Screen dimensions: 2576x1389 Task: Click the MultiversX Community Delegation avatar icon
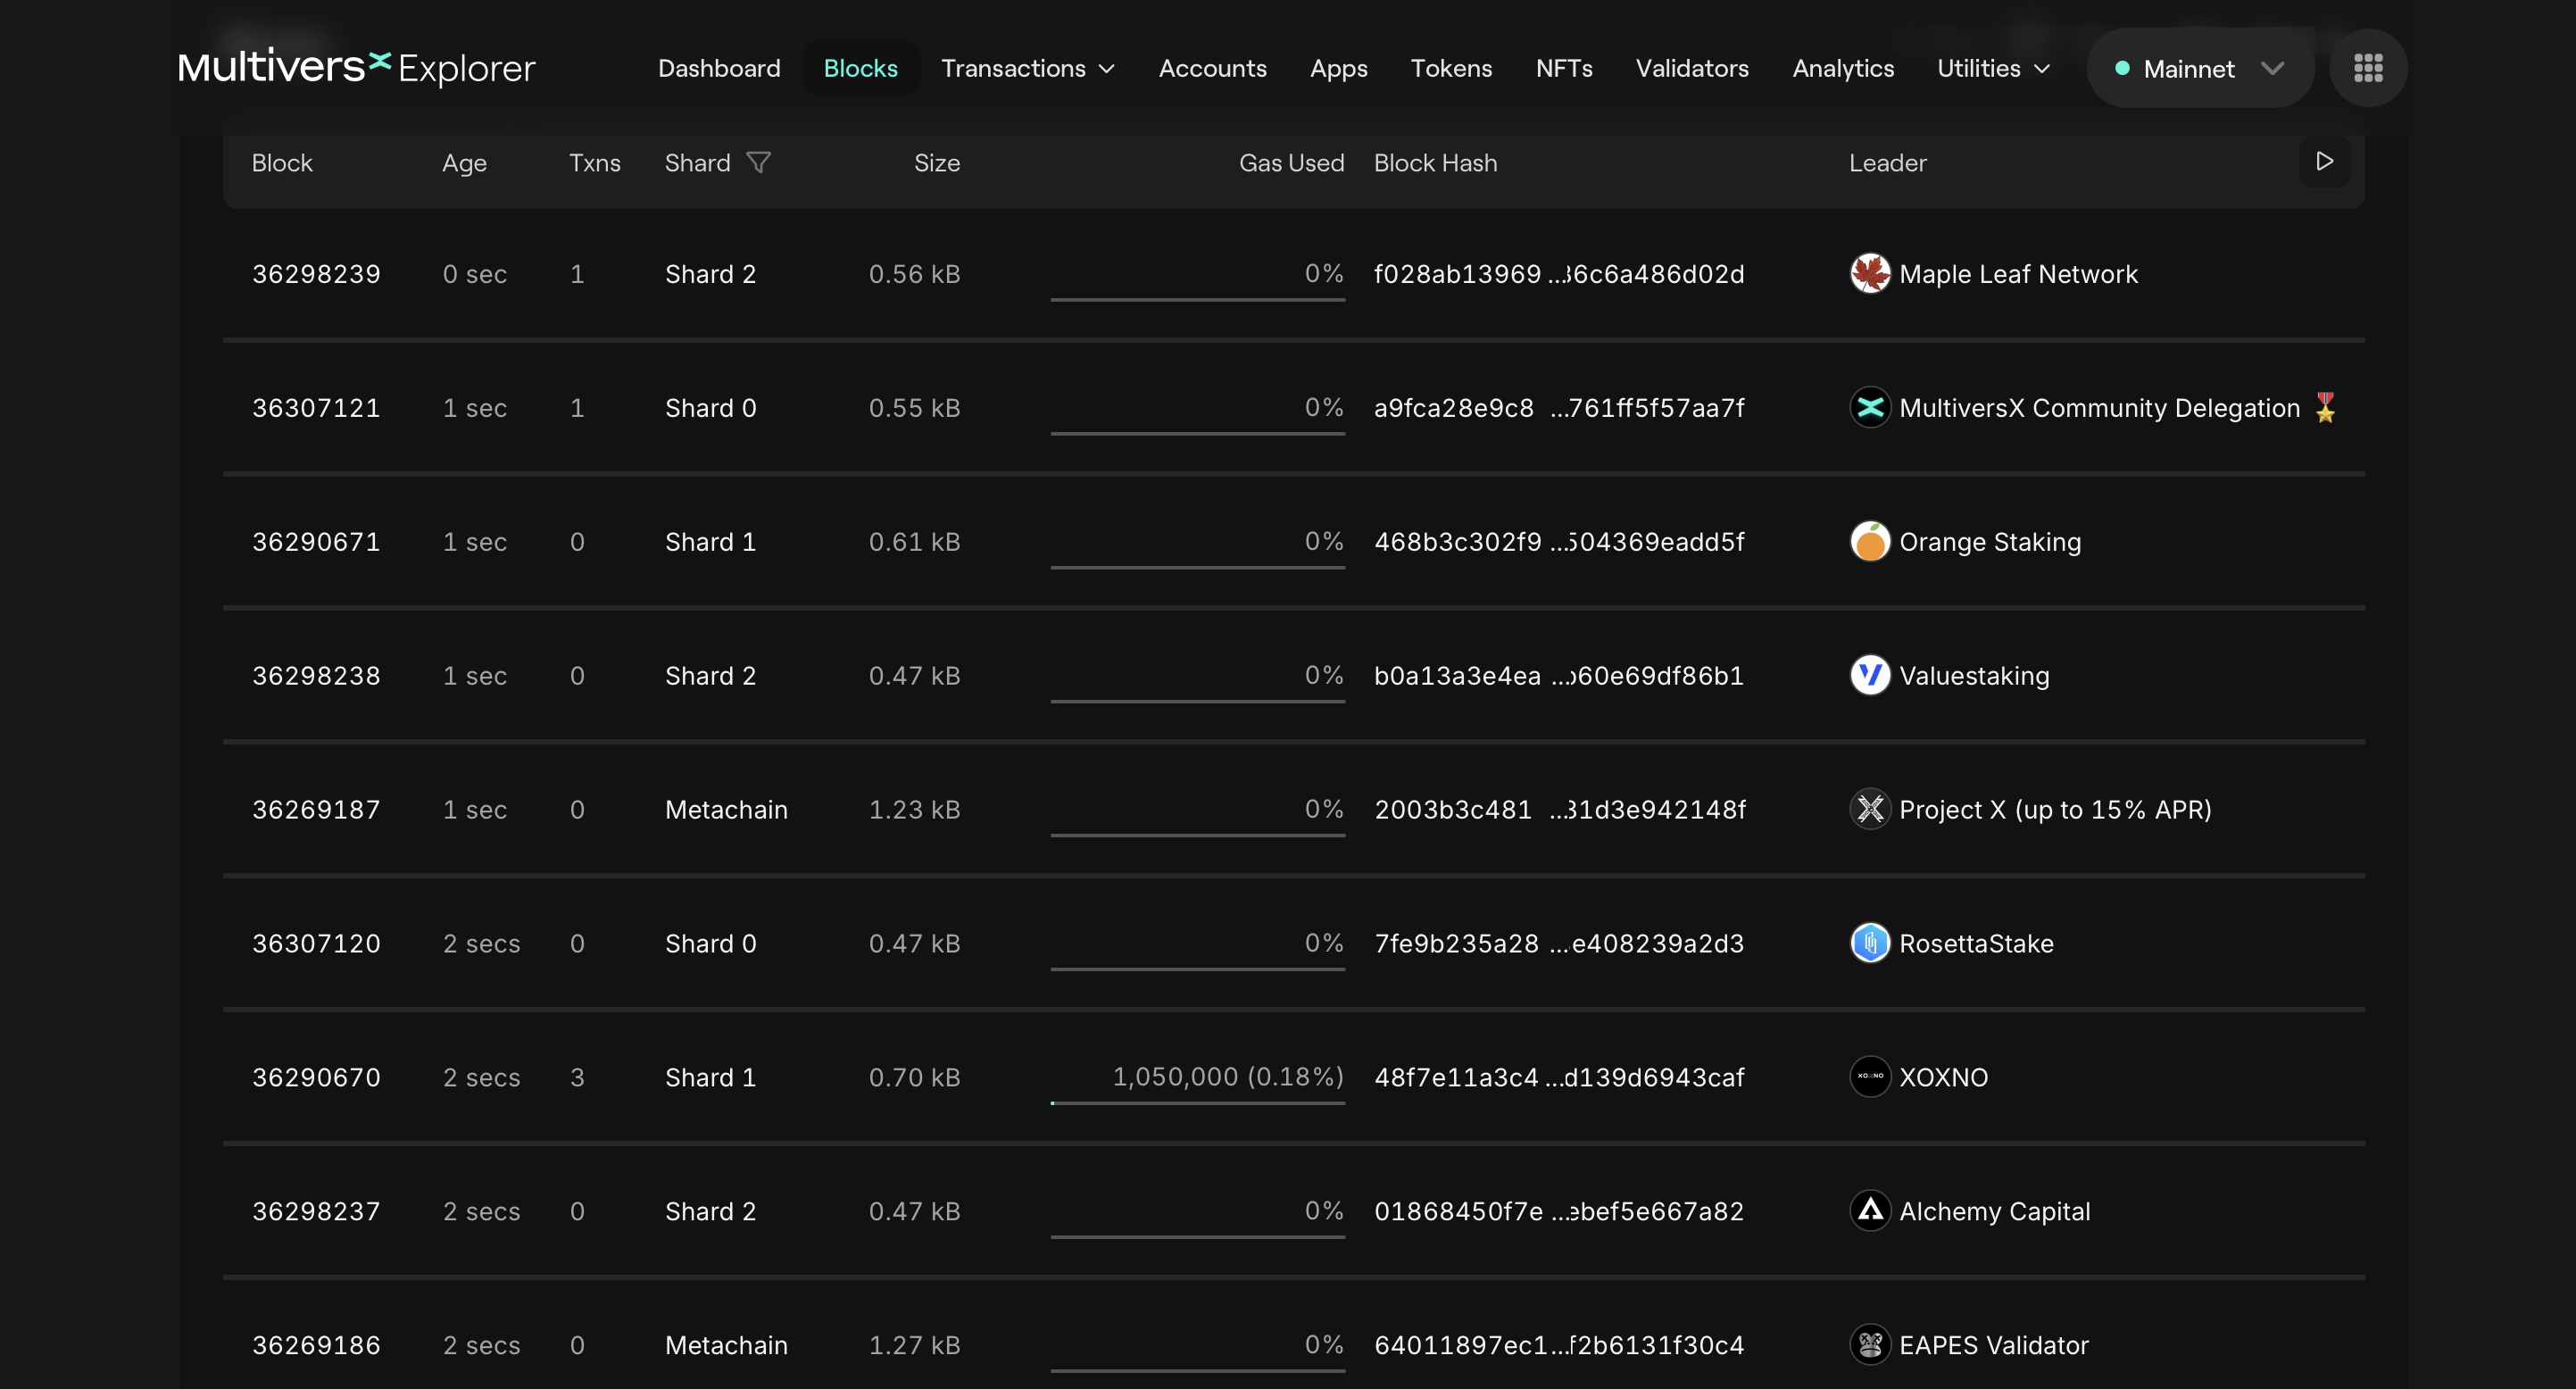(x=1870, y=407)
